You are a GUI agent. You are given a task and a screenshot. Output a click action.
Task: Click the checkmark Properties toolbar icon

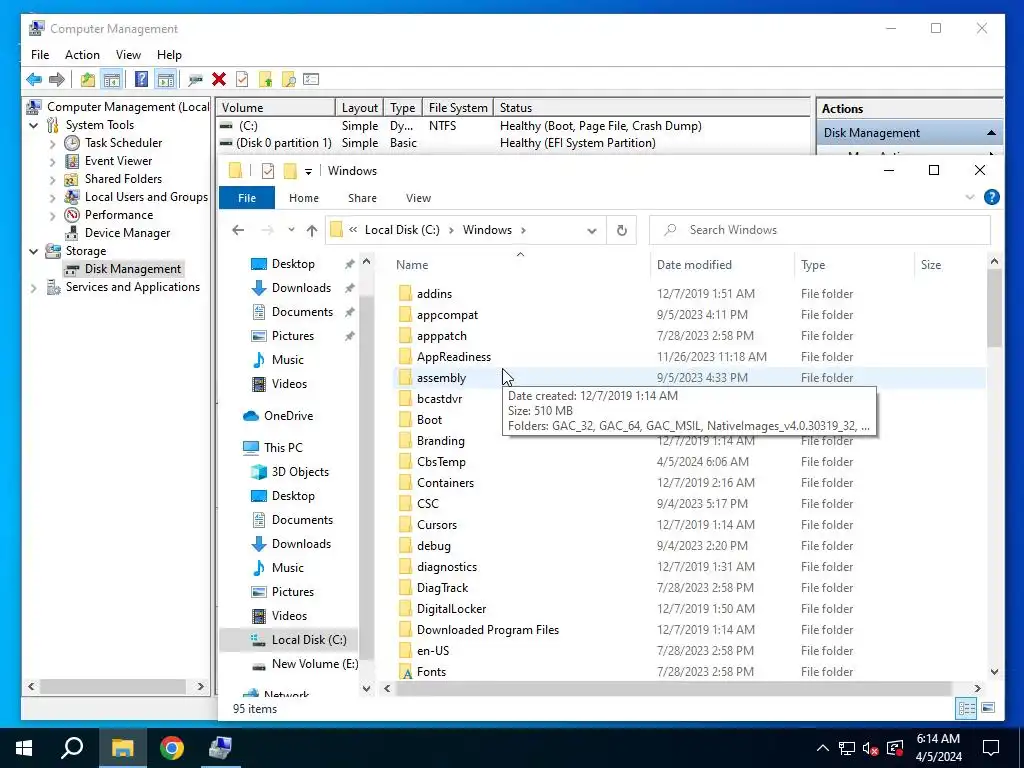(242, 80)
